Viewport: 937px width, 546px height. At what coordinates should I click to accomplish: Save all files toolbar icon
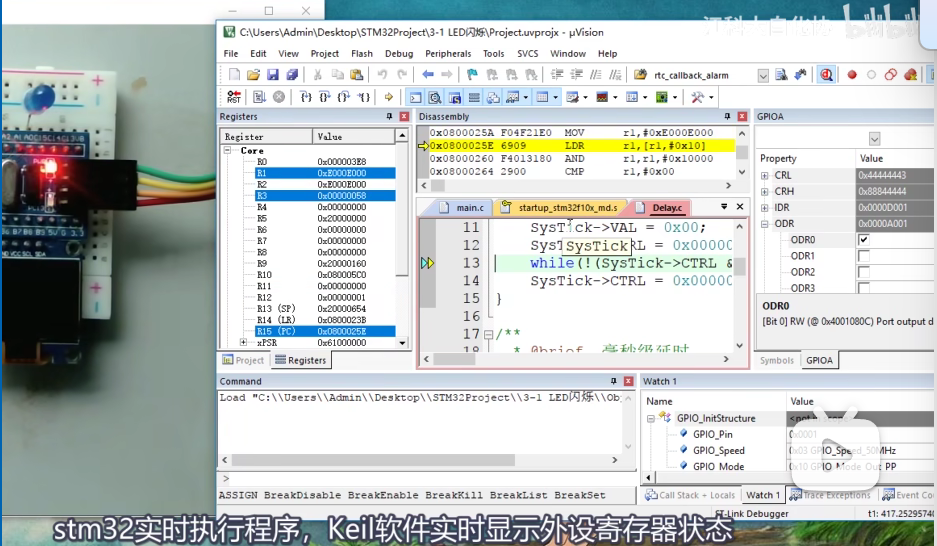(x=292, y=75)
